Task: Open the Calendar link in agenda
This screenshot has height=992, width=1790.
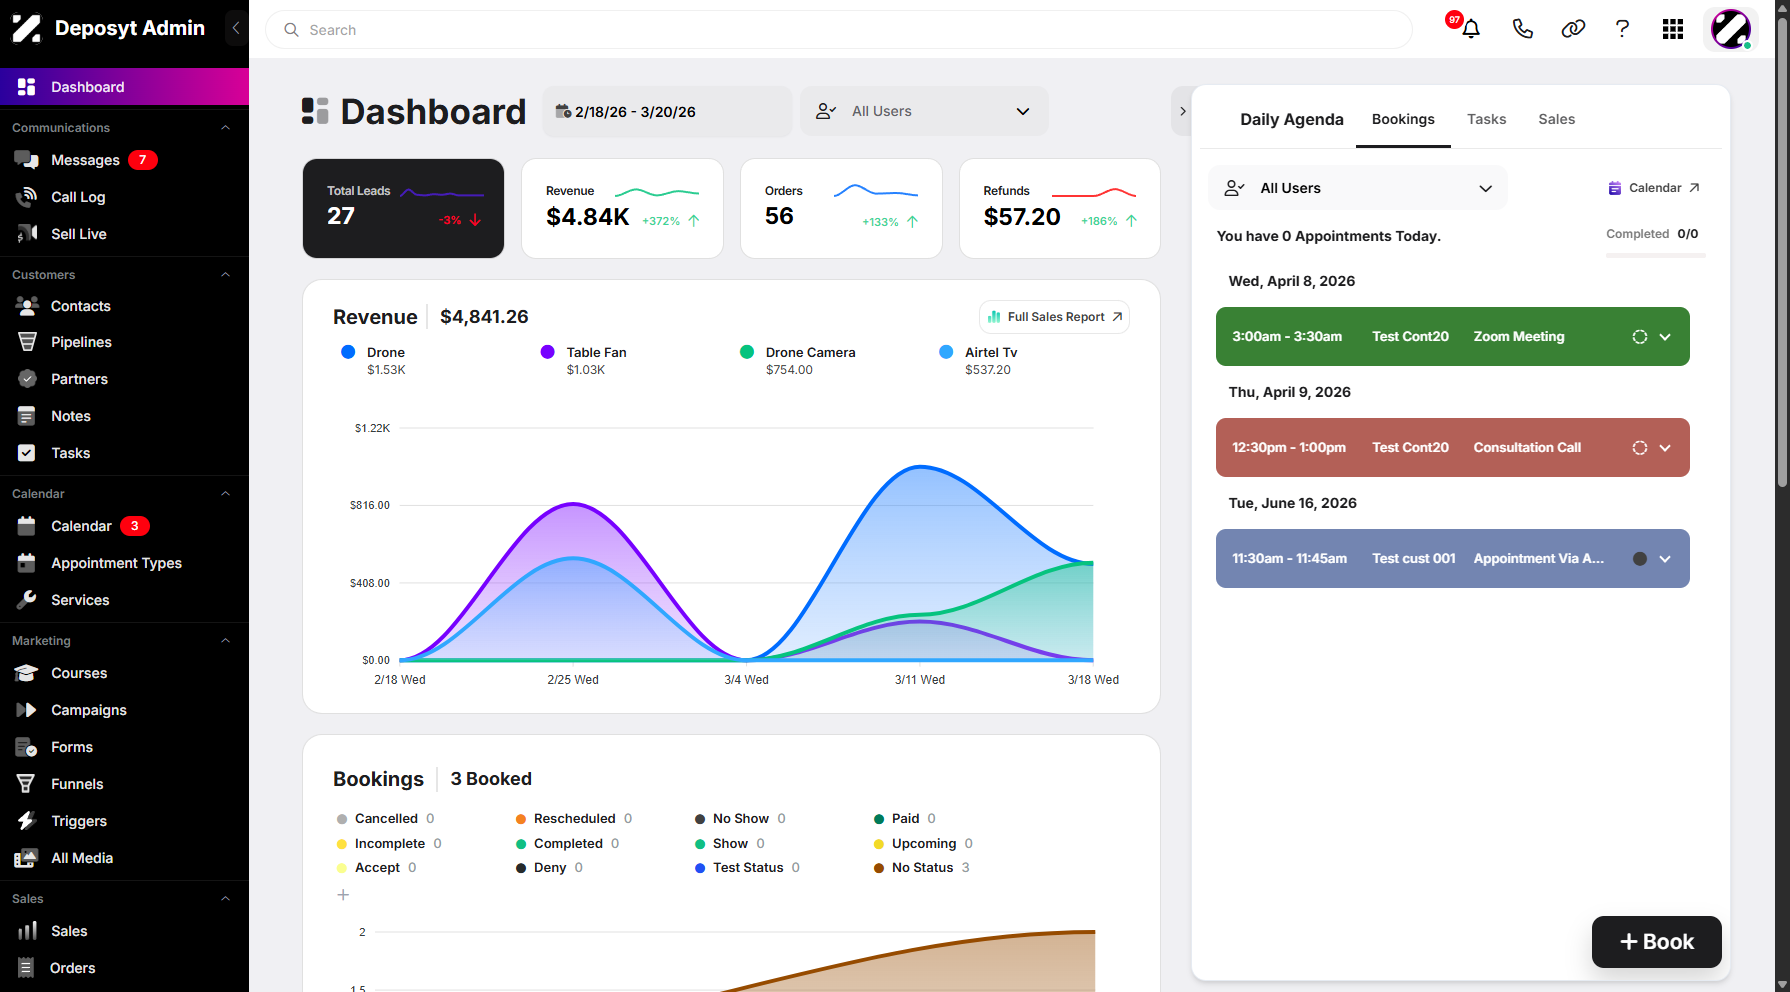Action: tap(1654, 188)
